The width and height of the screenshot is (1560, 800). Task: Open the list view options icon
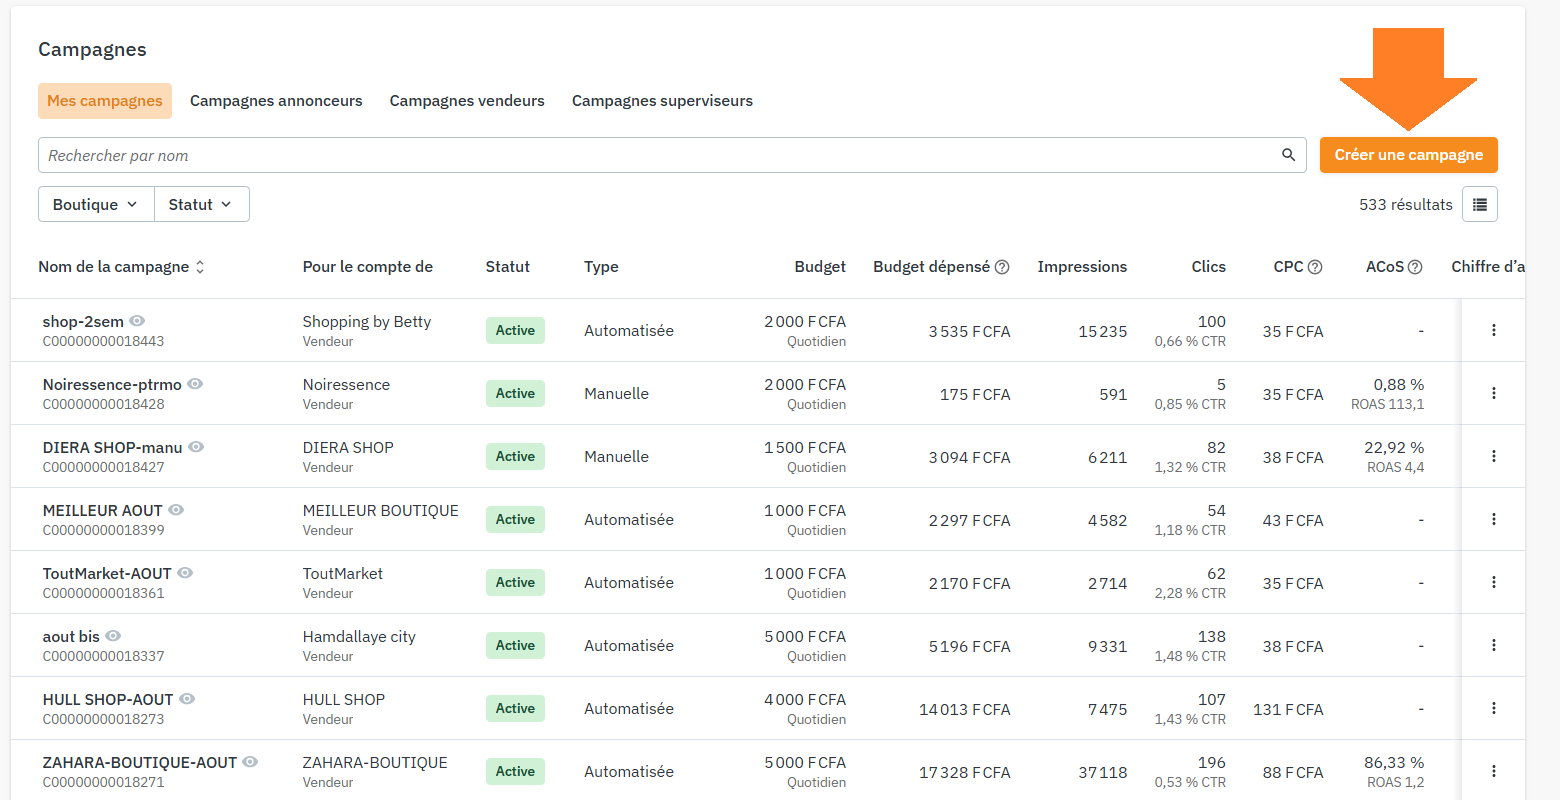tap(1479, 204)
